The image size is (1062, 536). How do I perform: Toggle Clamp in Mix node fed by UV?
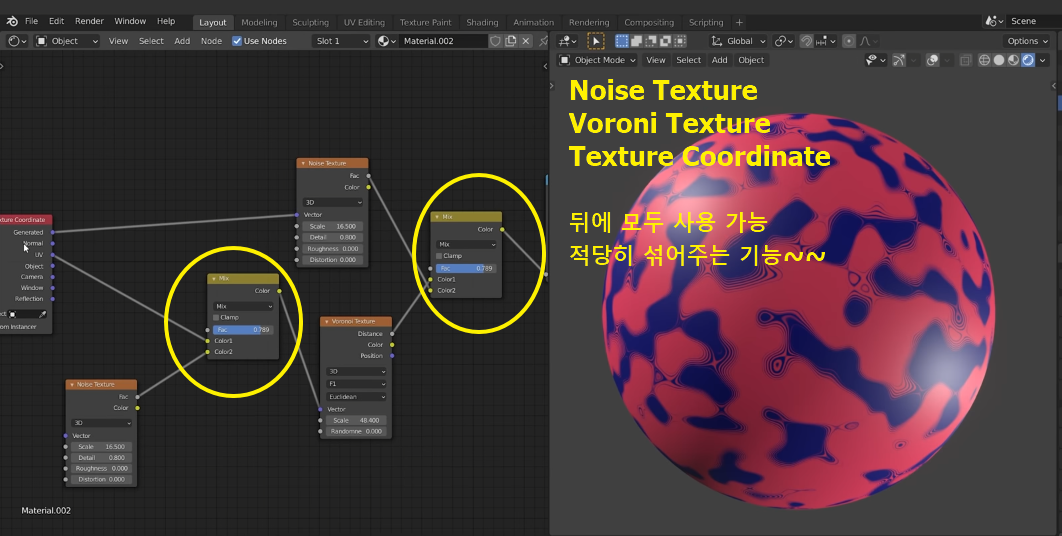[x=217, y=317]
